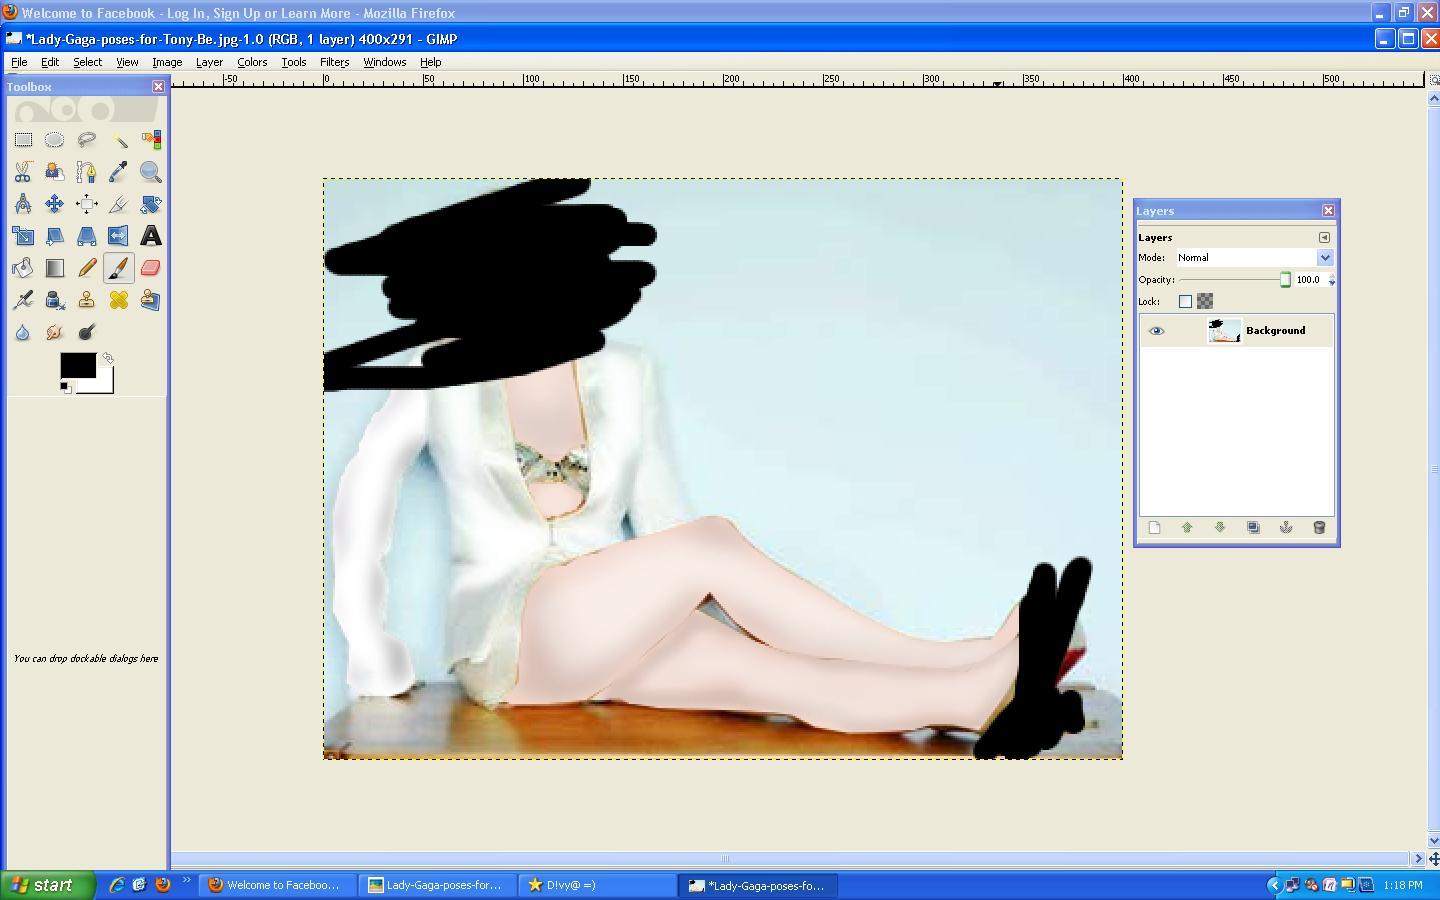Select the Blur/Sharpen droplet tool
This screenshot has height=900, width=1440.
23,332
